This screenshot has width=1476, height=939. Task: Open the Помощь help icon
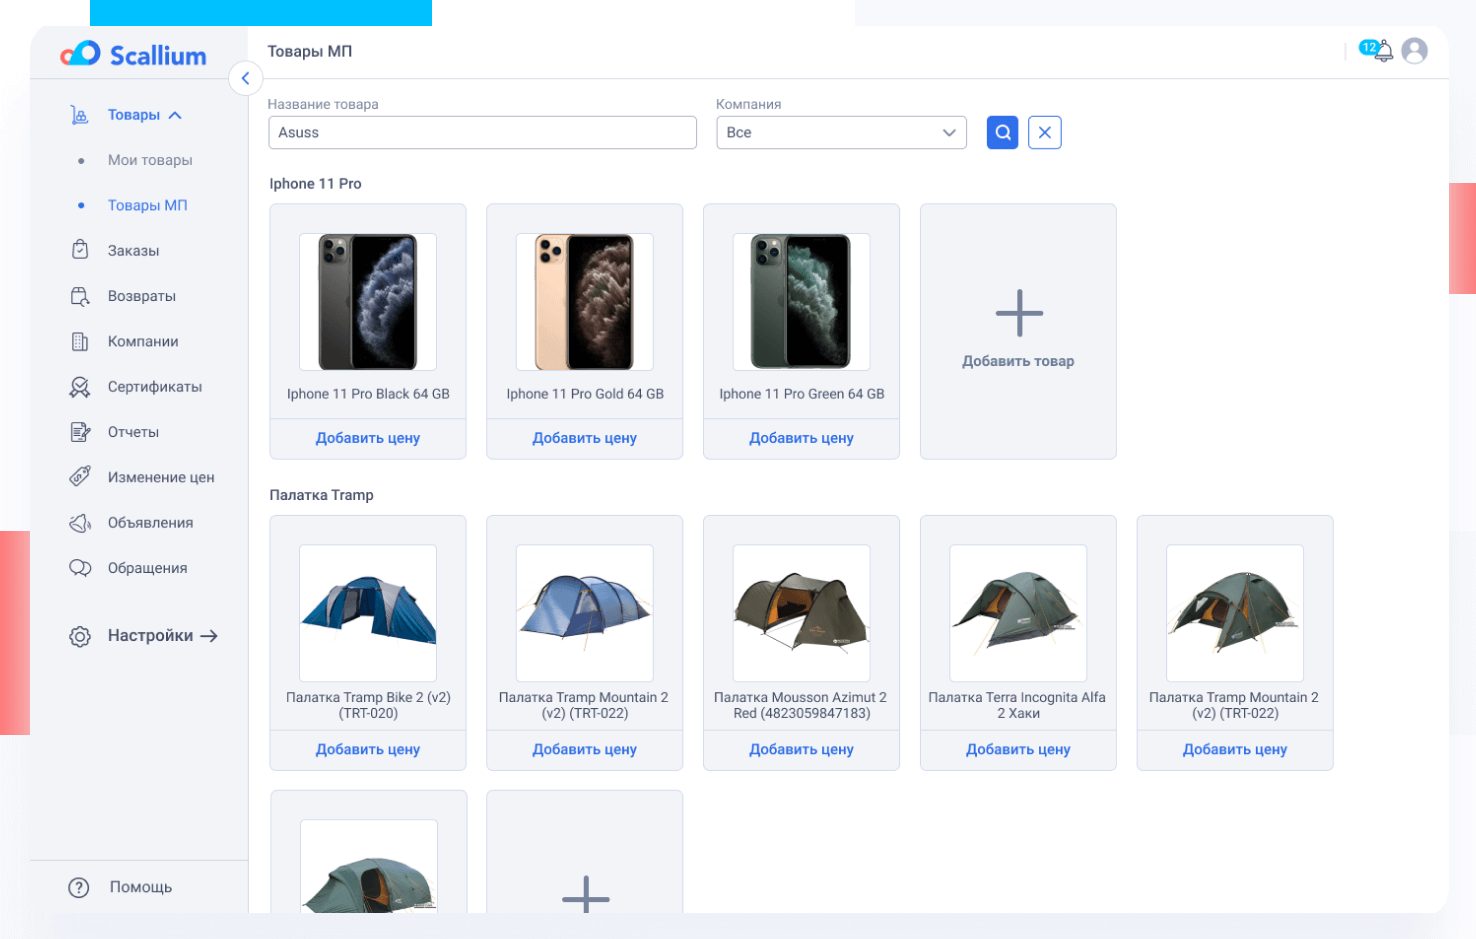79,887
